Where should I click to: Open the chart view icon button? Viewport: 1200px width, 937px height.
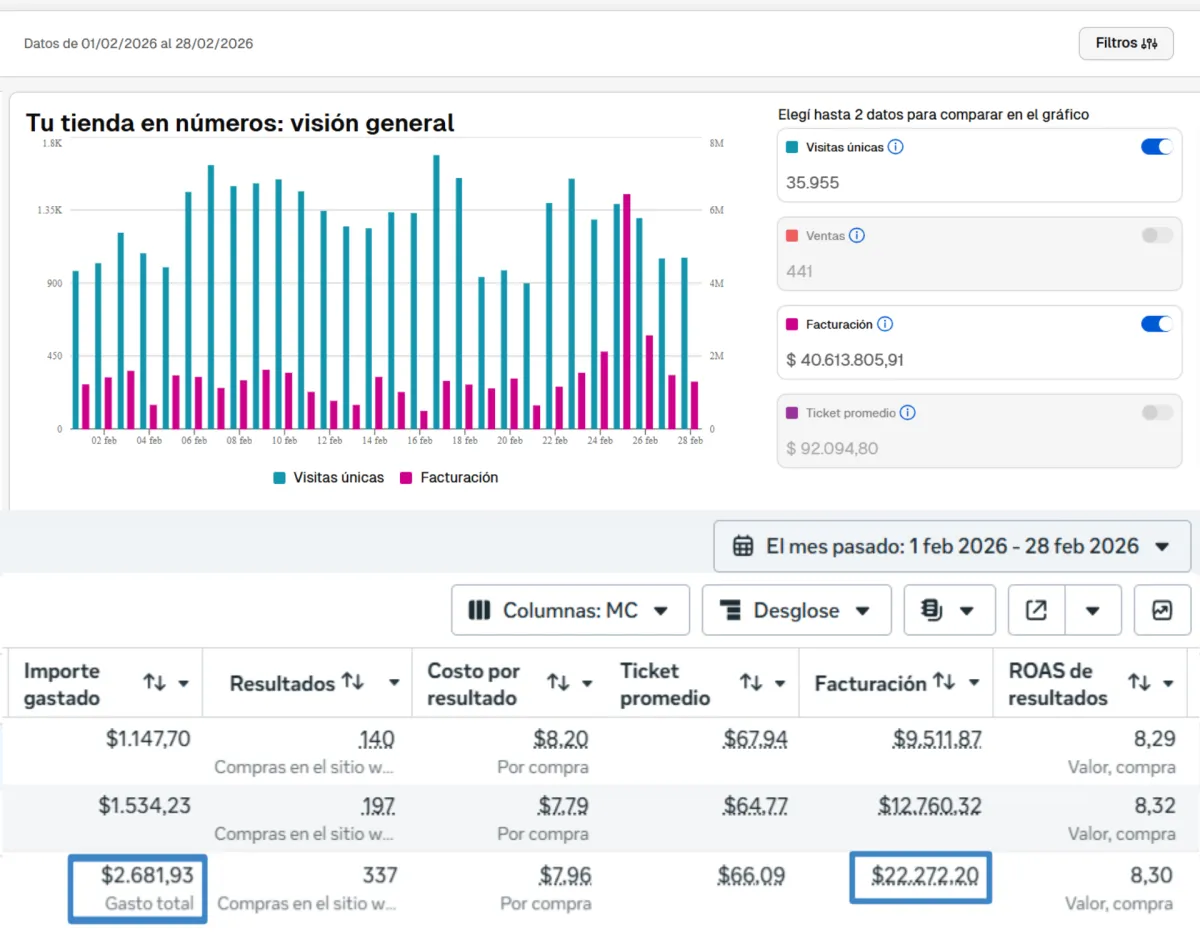(x=1162, y=610)
